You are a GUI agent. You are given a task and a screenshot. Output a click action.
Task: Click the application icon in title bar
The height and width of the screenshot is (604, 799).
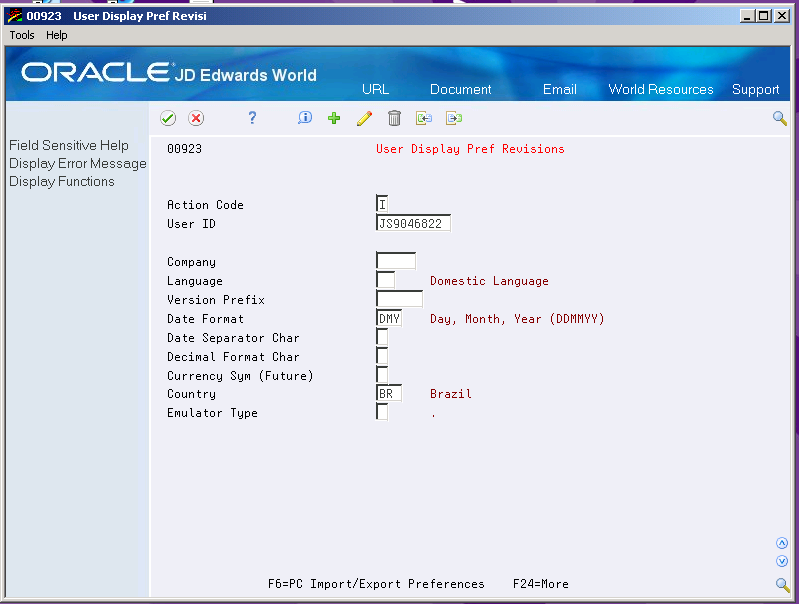15,16
